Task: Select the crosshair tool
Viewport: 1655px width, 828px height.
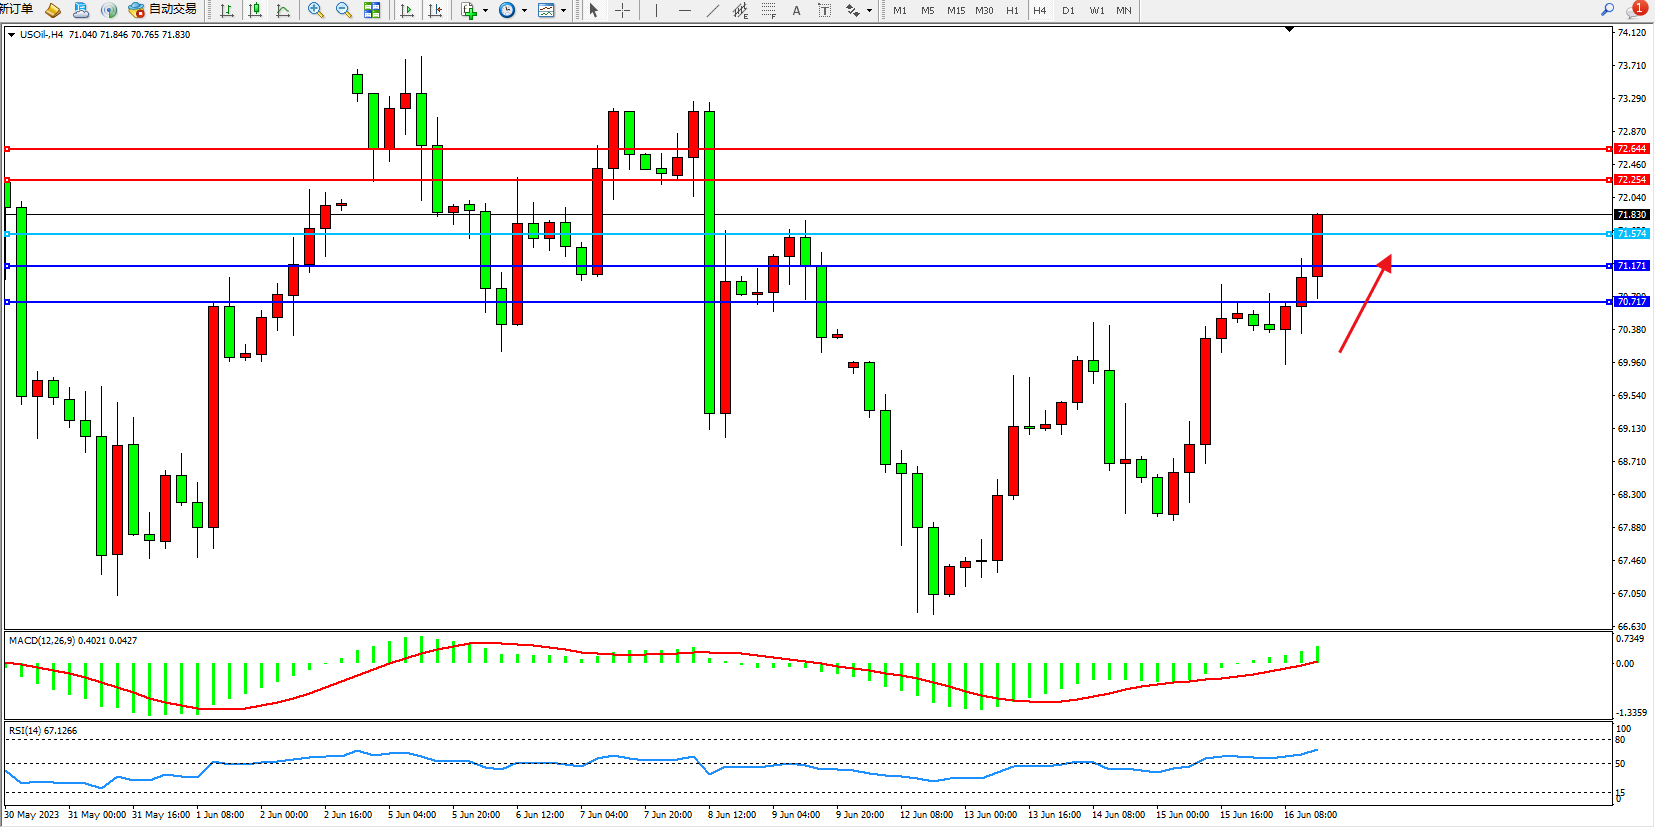Action: [x=622, y=10]
